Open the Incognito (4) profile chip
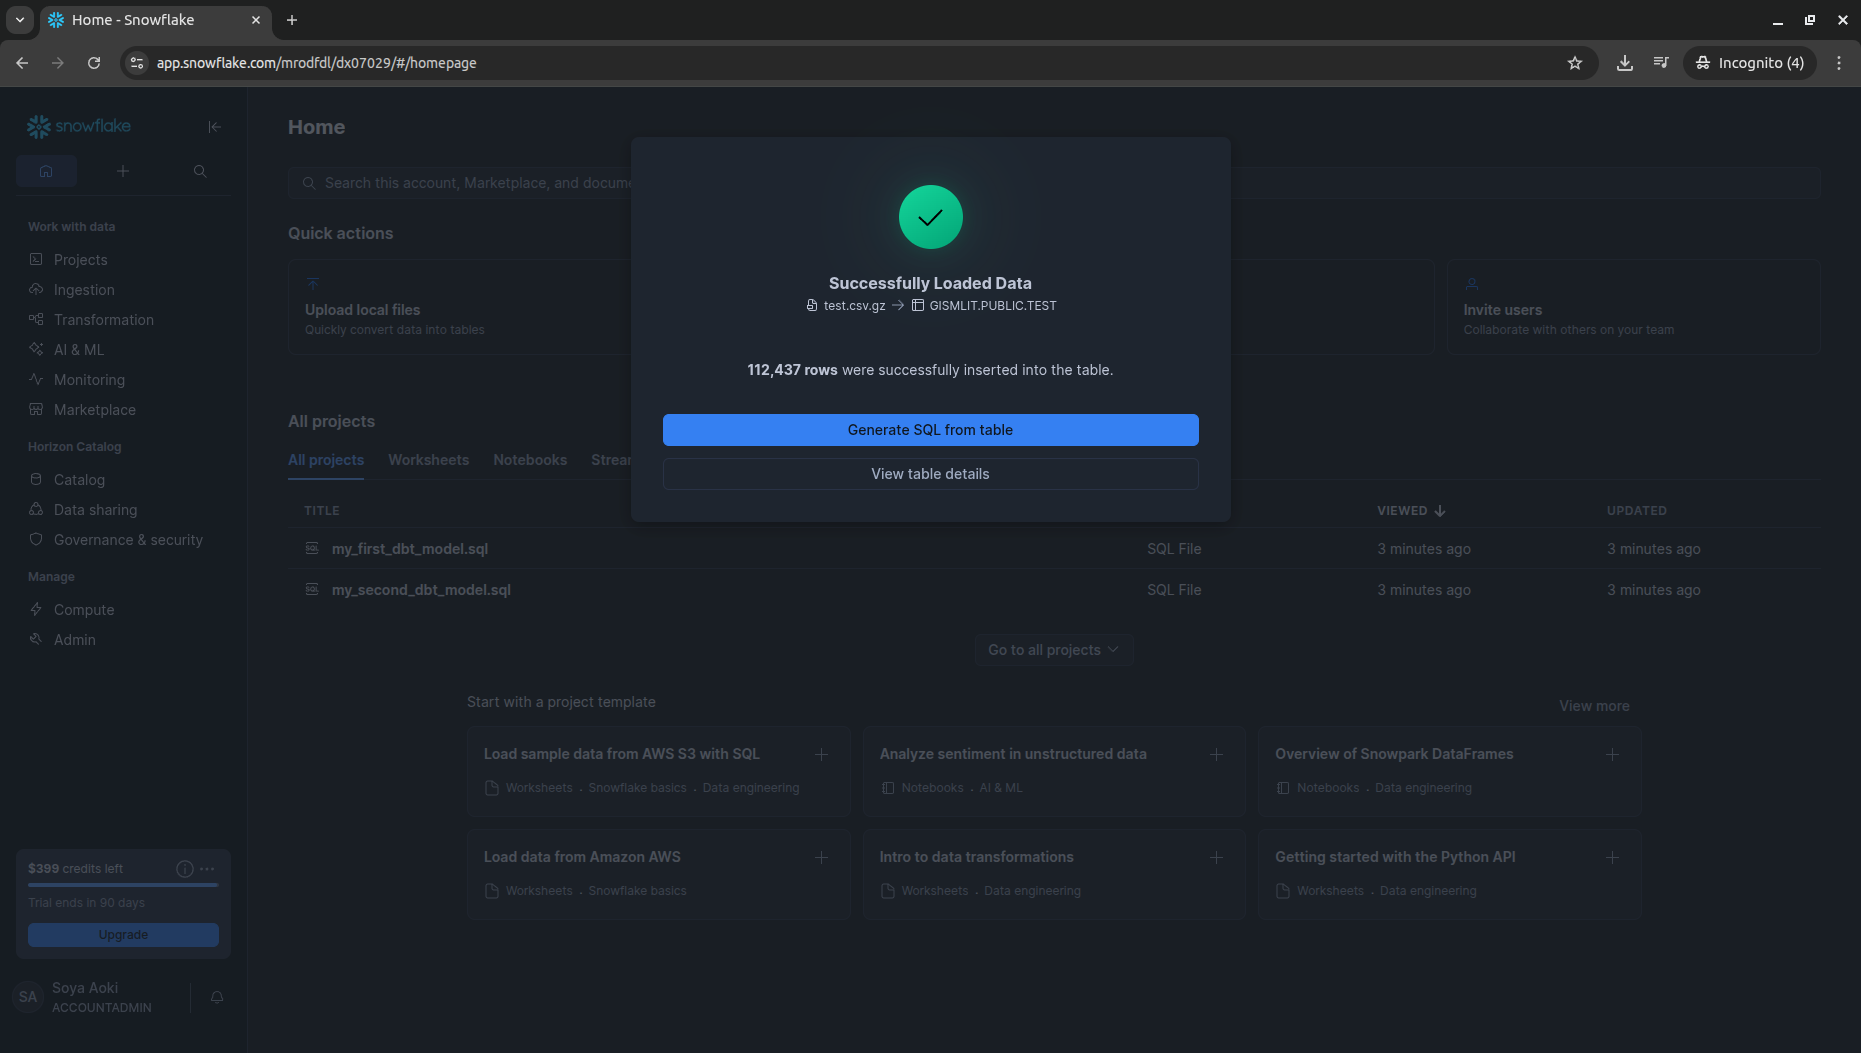Image resolution: width=1861 pixels, height=1053 pixels. [x=1750, y=63]
